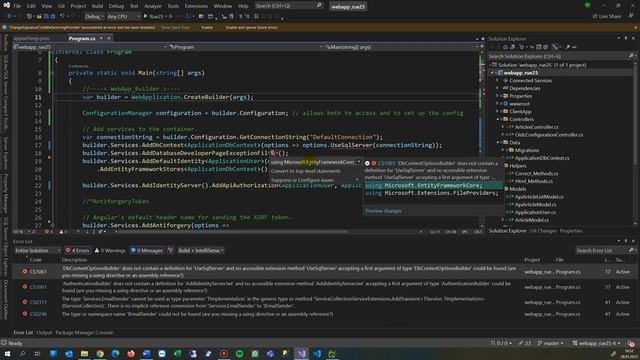Click Show Stack Trace in the notification bar
640x360 pixels.
point(176,27)
